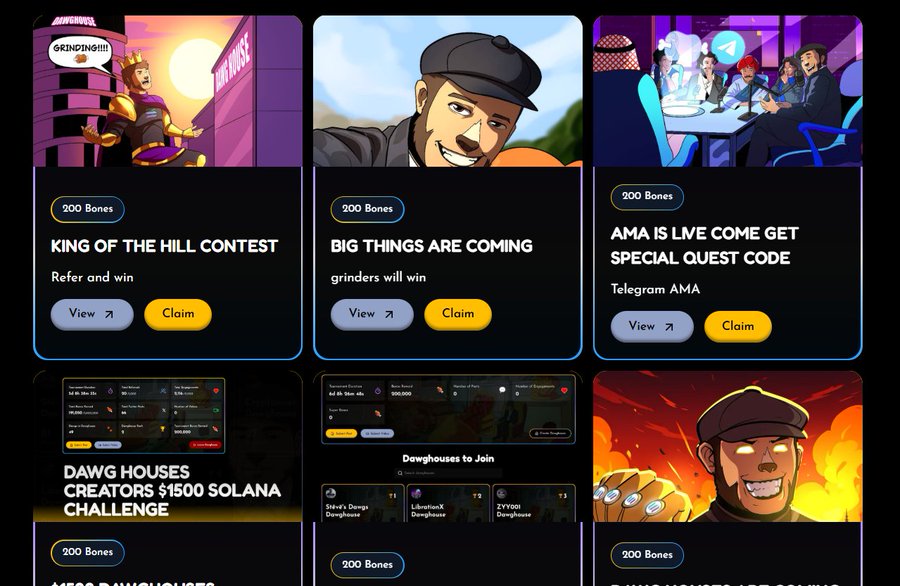Click the KING OF THE HILL CONTEST title

(x=164, y=246)
